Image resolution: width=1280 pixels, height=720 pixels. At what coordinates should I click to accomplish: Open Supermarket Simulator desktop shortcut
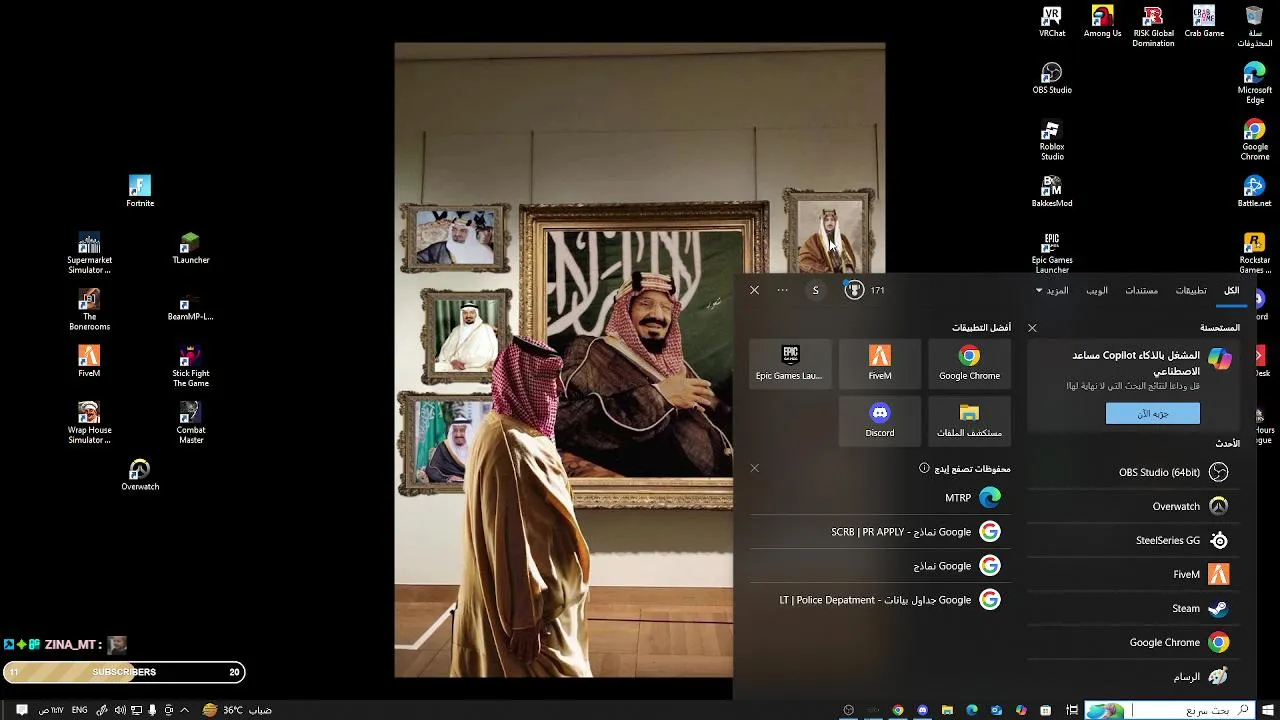tap(89, 254)
